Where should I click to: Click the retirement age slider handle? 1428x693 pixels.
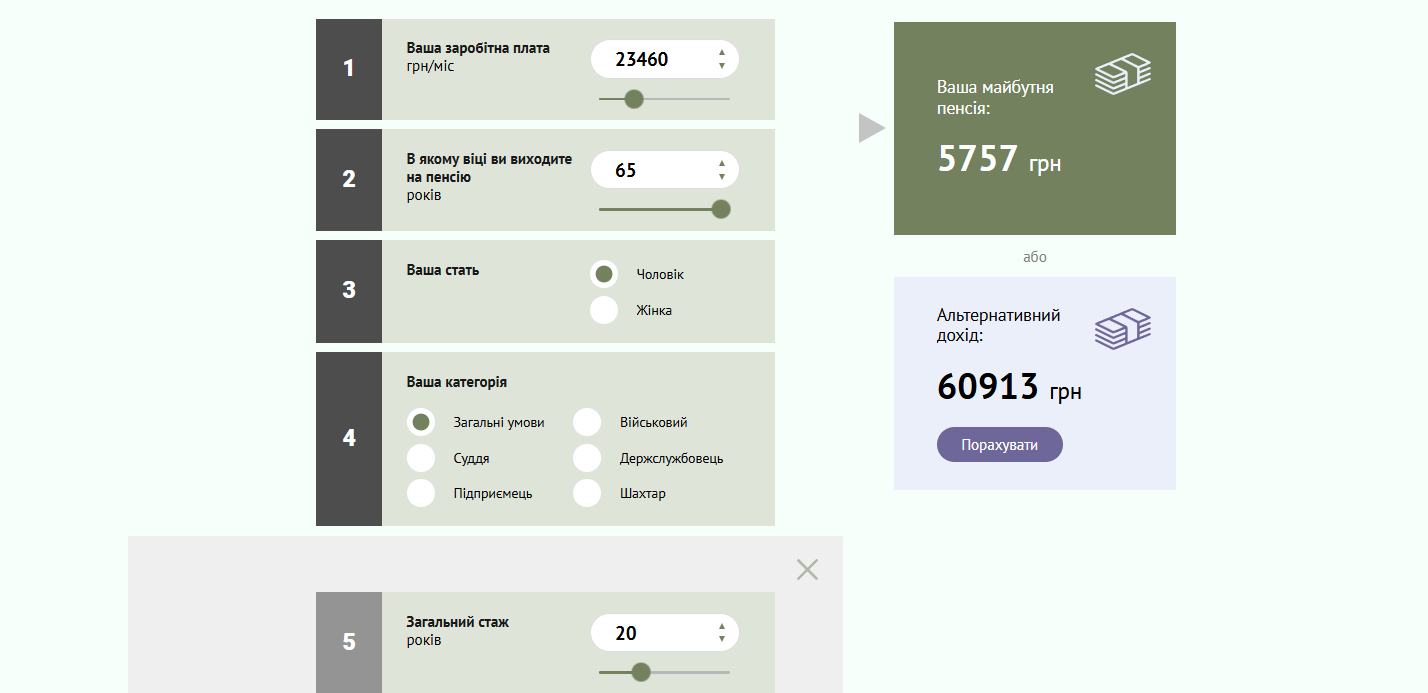point(720,209)
